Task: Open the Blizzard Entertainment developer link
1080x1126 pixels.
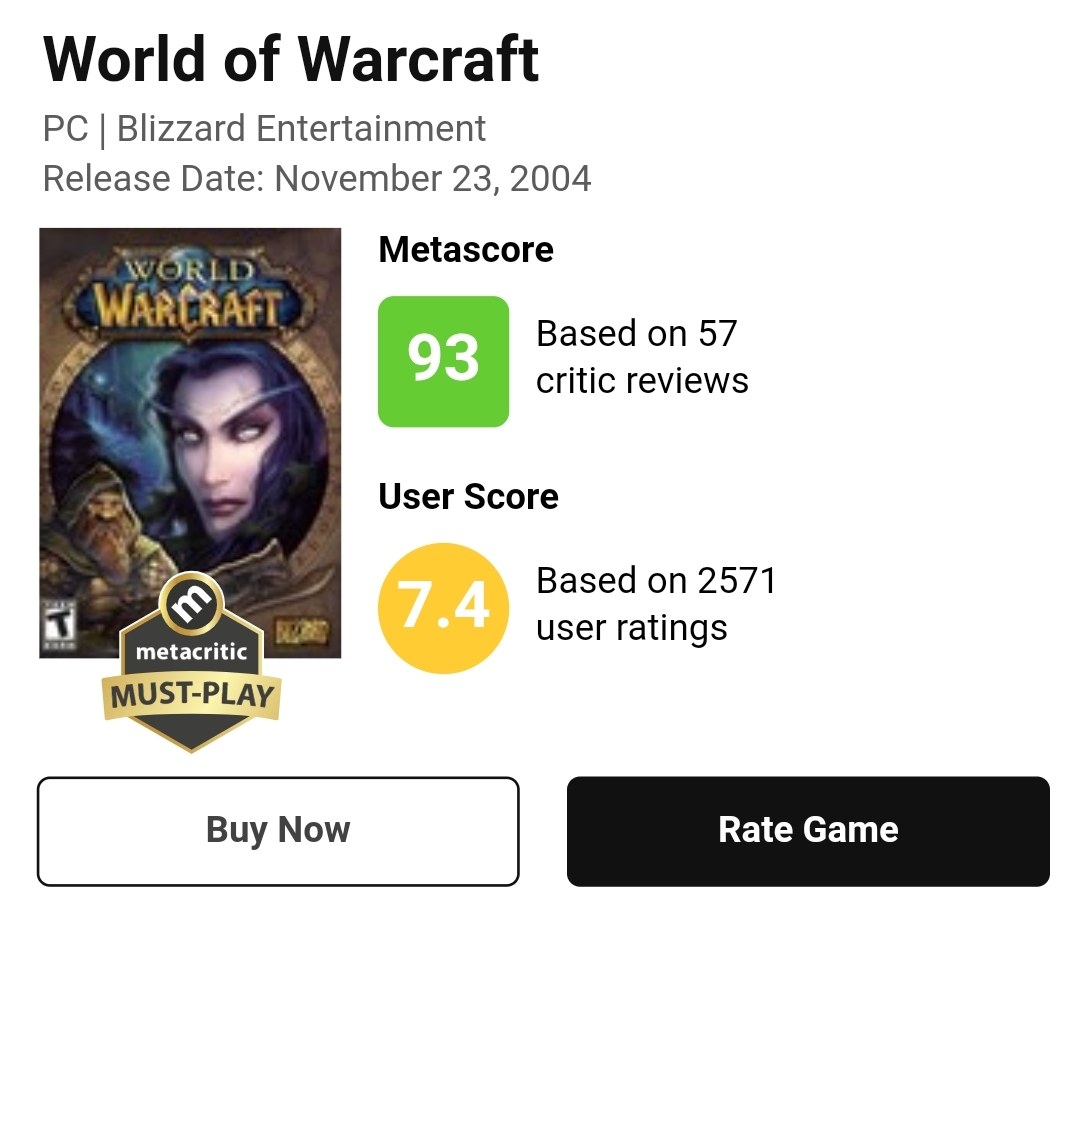Action: [301, 129]
